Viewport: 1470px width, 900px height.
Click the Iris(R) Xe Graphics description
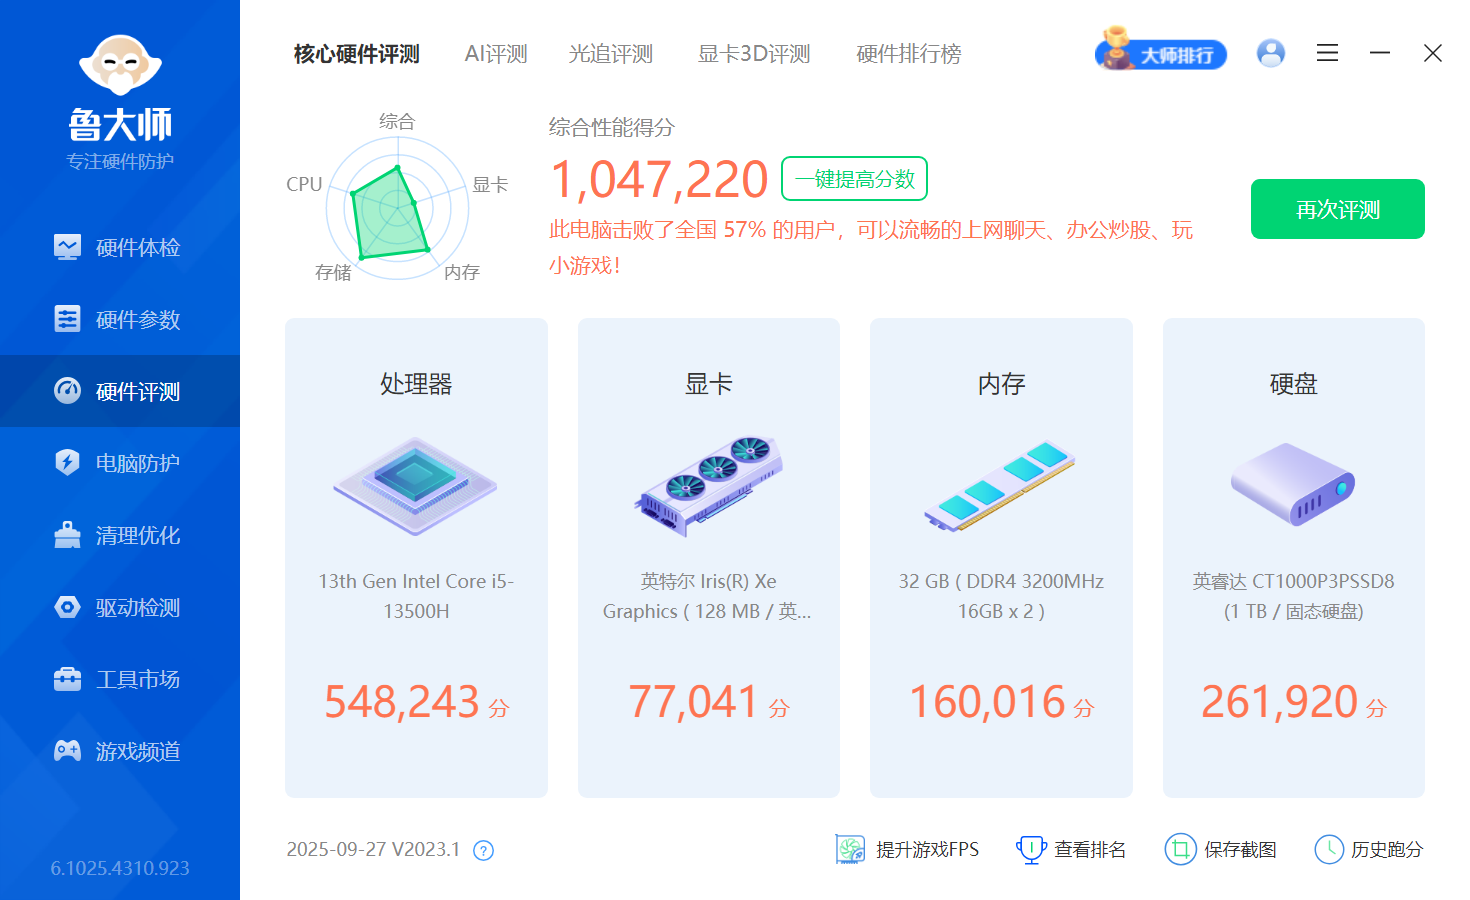point(708,596)
